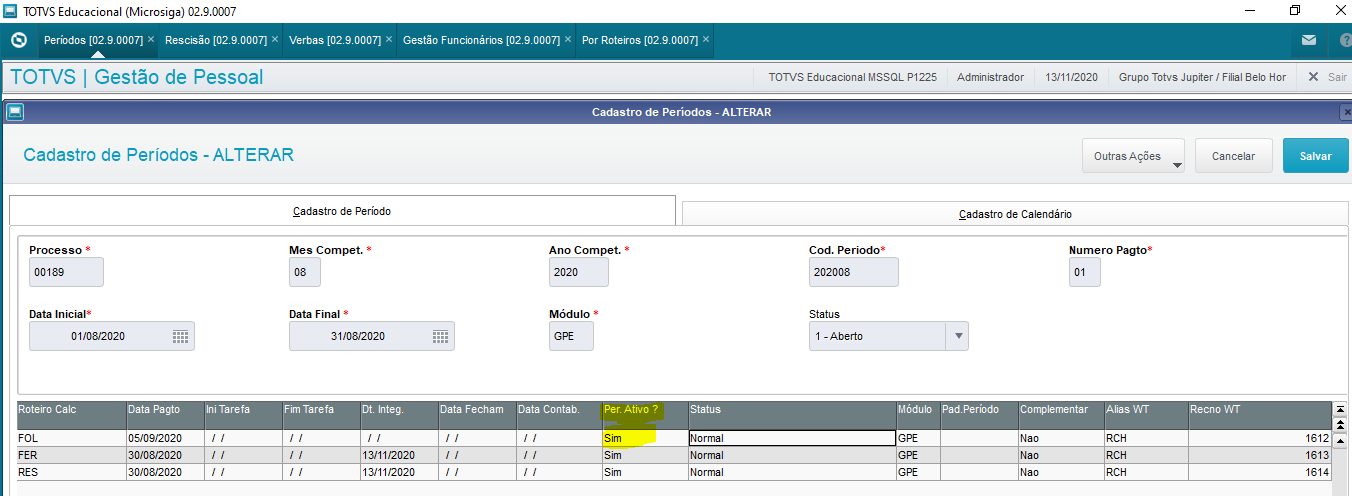Click the Módulo field showing GPE
The width and height of the screenshot is (1352, 496).
point(571,336)
